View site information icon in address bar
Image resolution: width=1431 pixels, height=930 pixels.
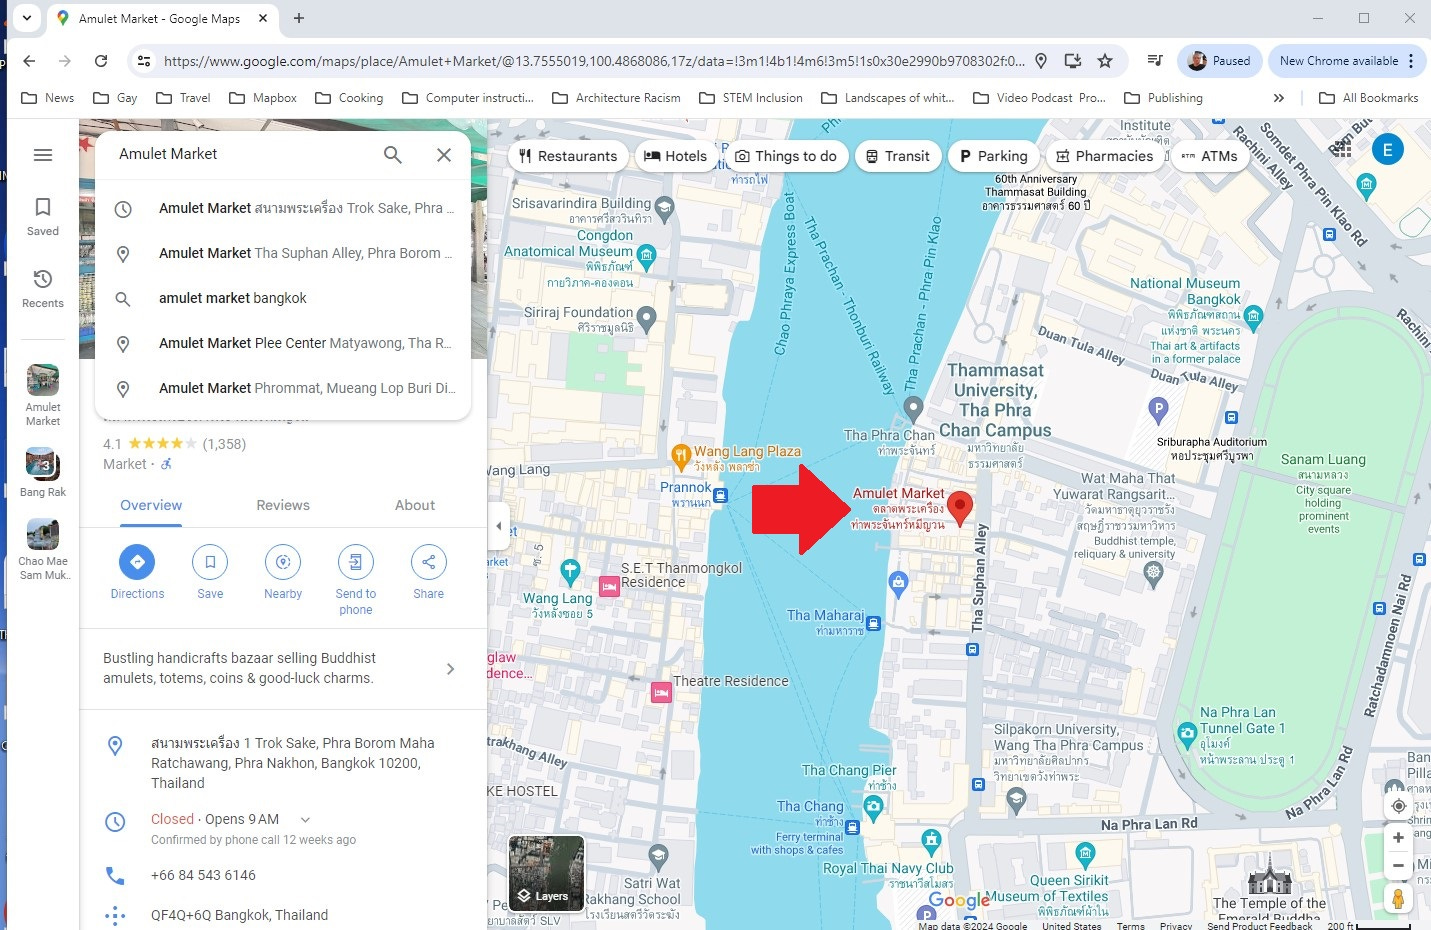(144, 61)
